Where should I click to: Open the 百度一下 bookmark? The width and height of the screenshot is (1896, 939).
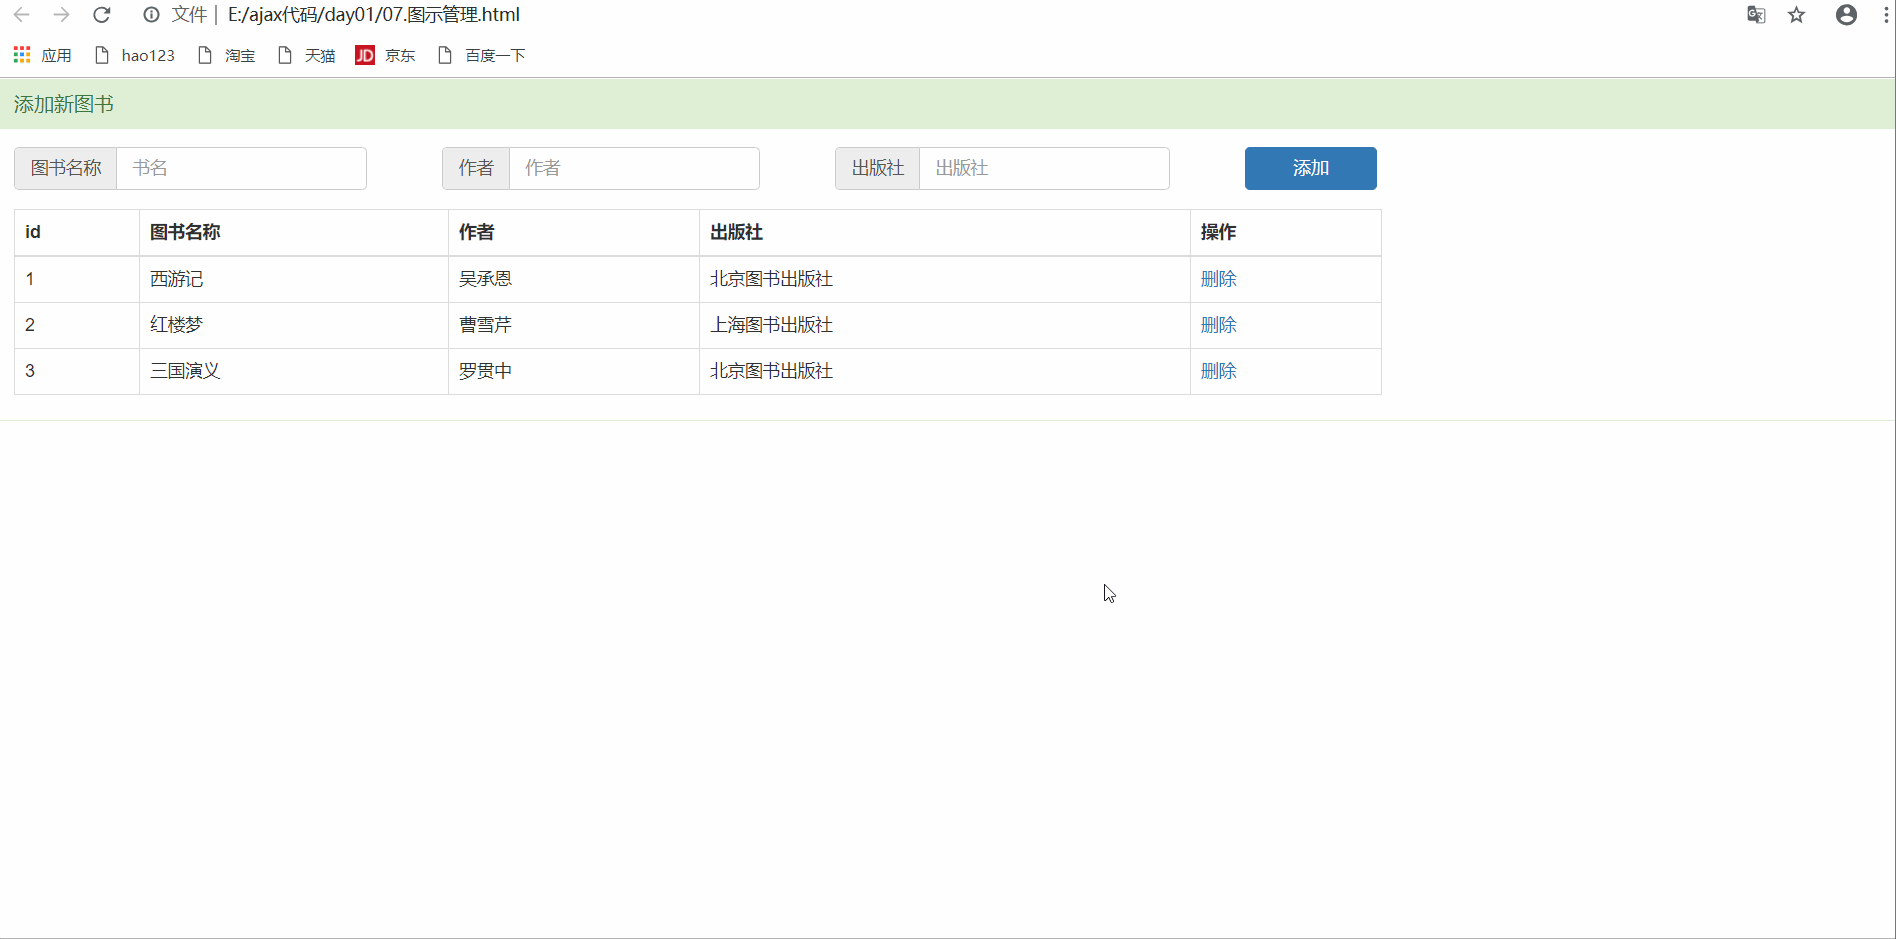[481, 55]
